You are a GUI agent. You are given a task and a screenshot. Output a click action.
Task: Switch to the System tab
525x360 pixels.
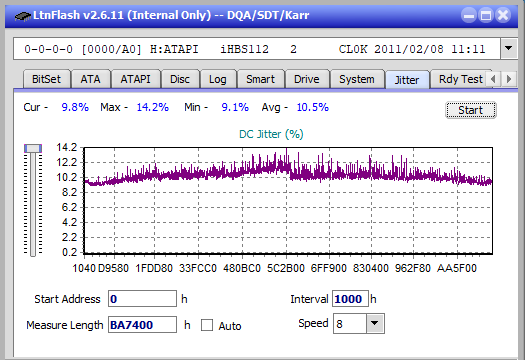[357, 79]
